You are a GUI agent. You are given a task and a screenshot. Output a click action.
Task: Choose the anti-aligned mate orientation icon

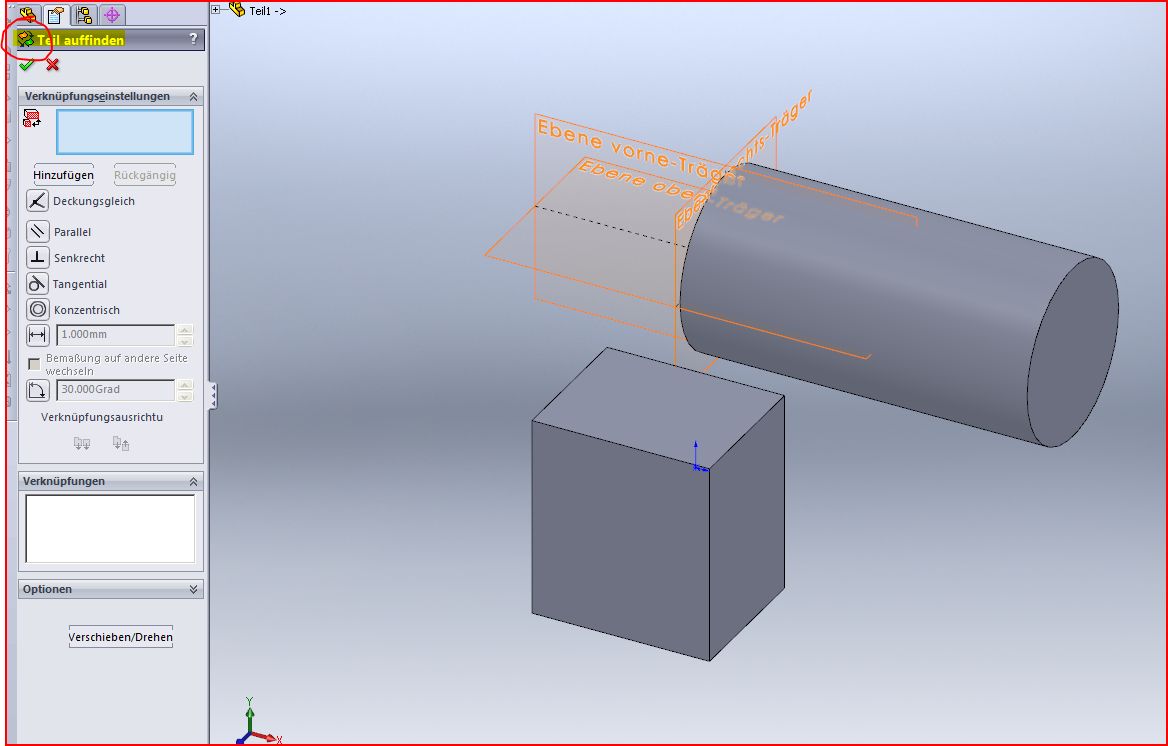coord(121,443)
